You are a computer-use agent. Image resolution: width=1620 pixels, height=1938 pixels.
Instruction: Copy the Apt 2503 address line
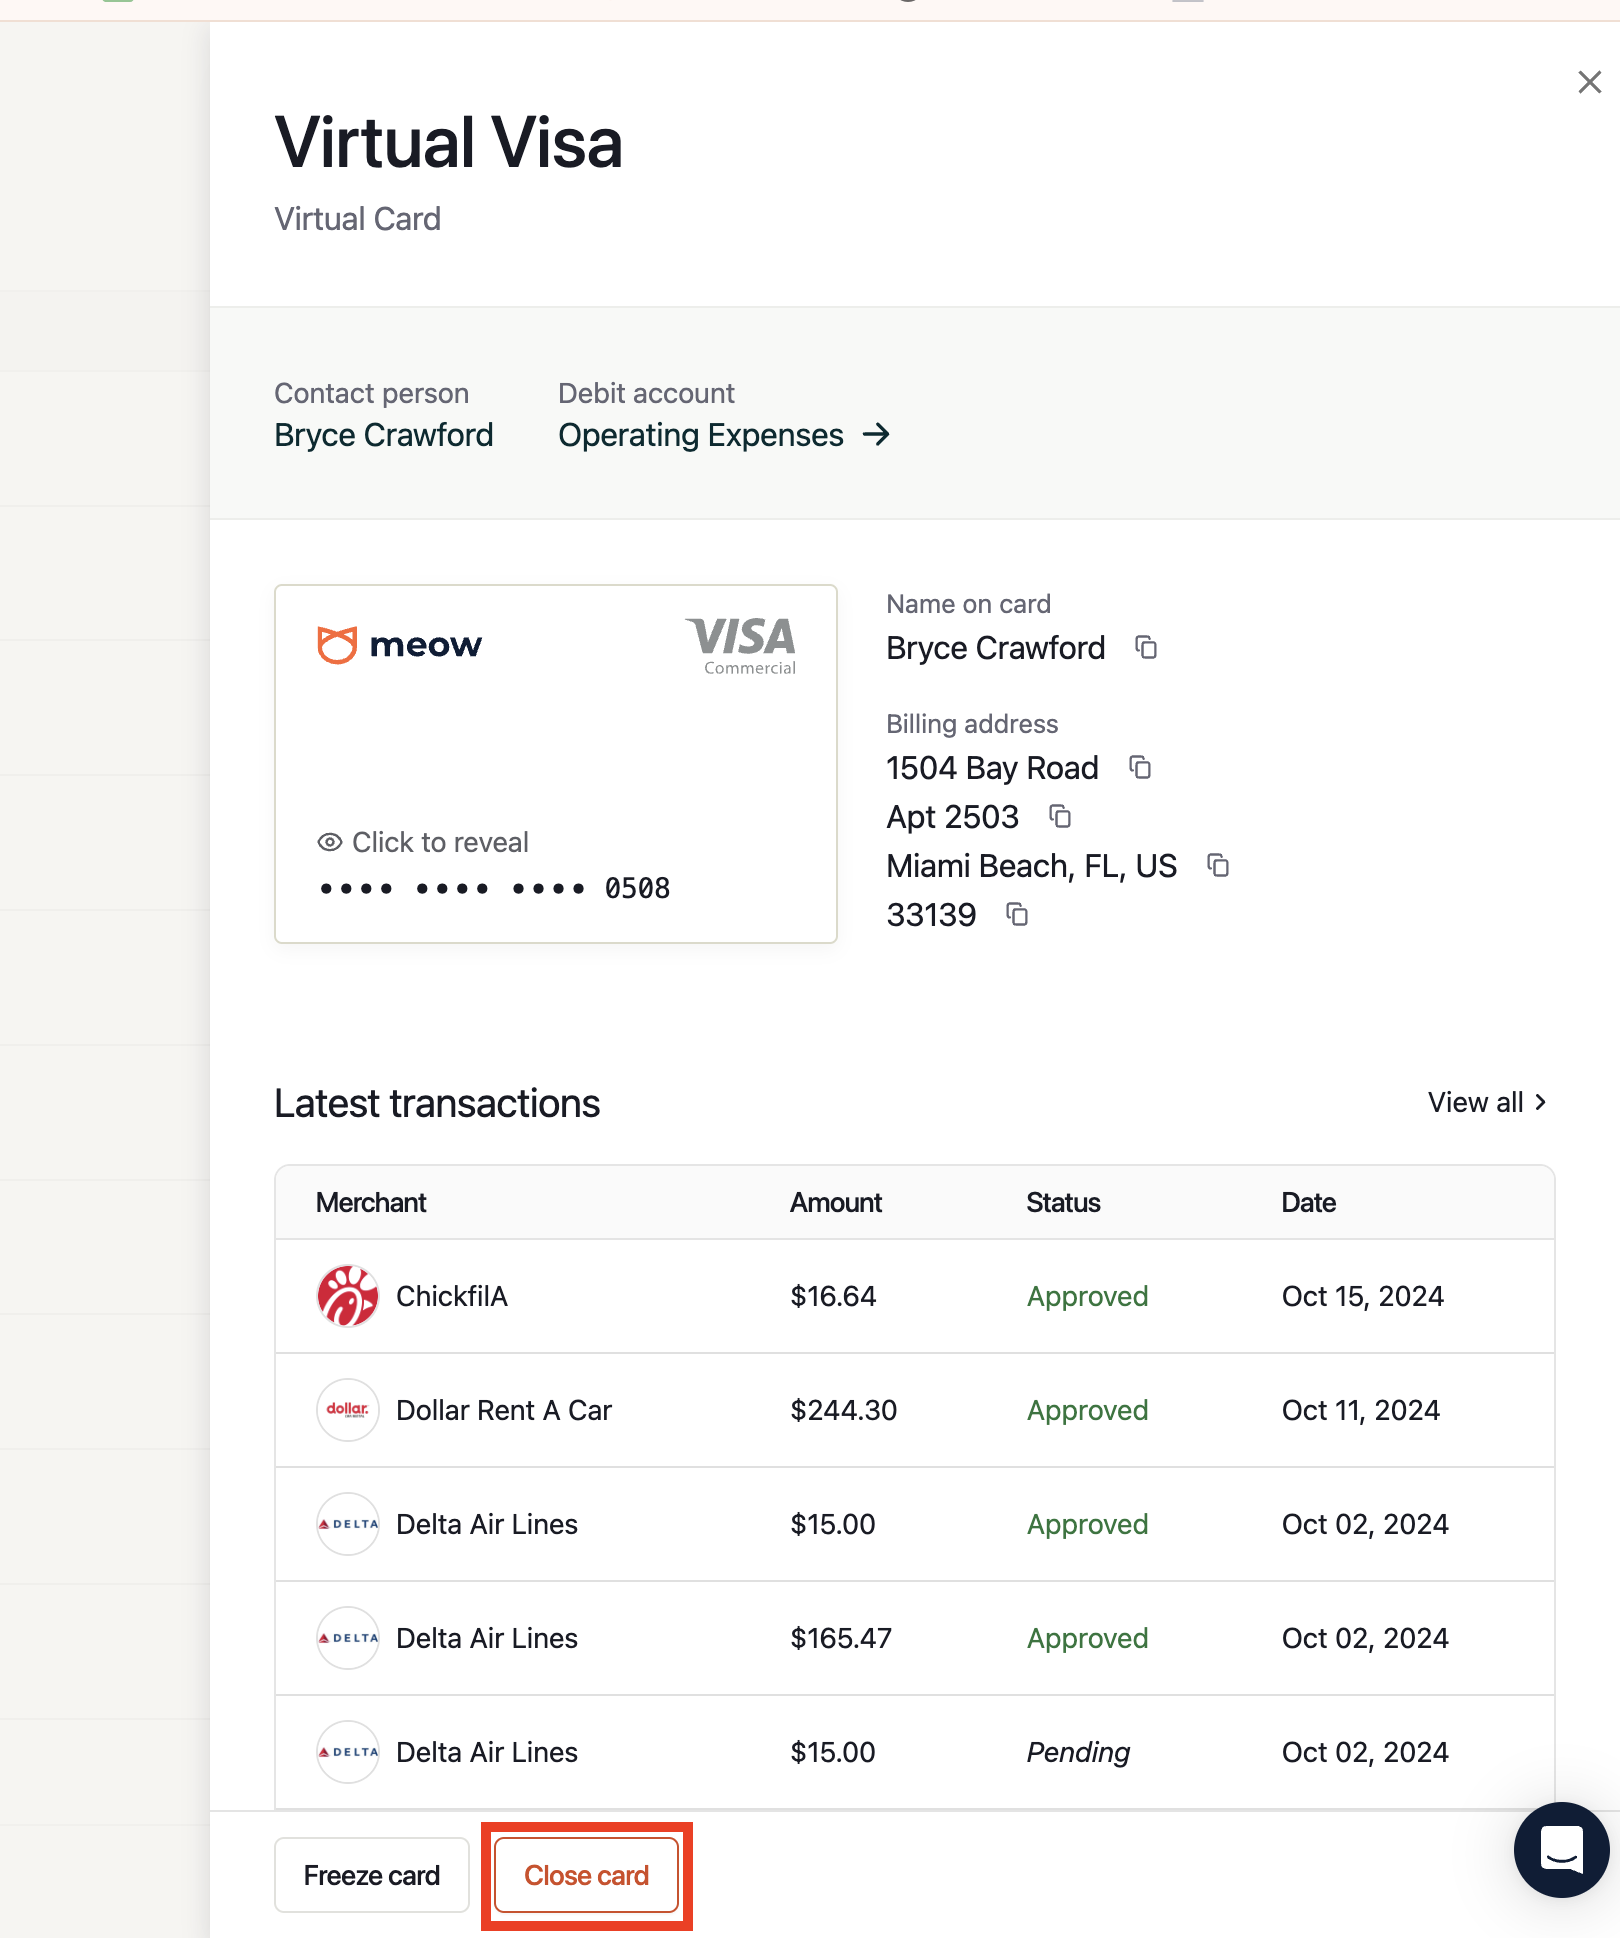(1060, 816)
